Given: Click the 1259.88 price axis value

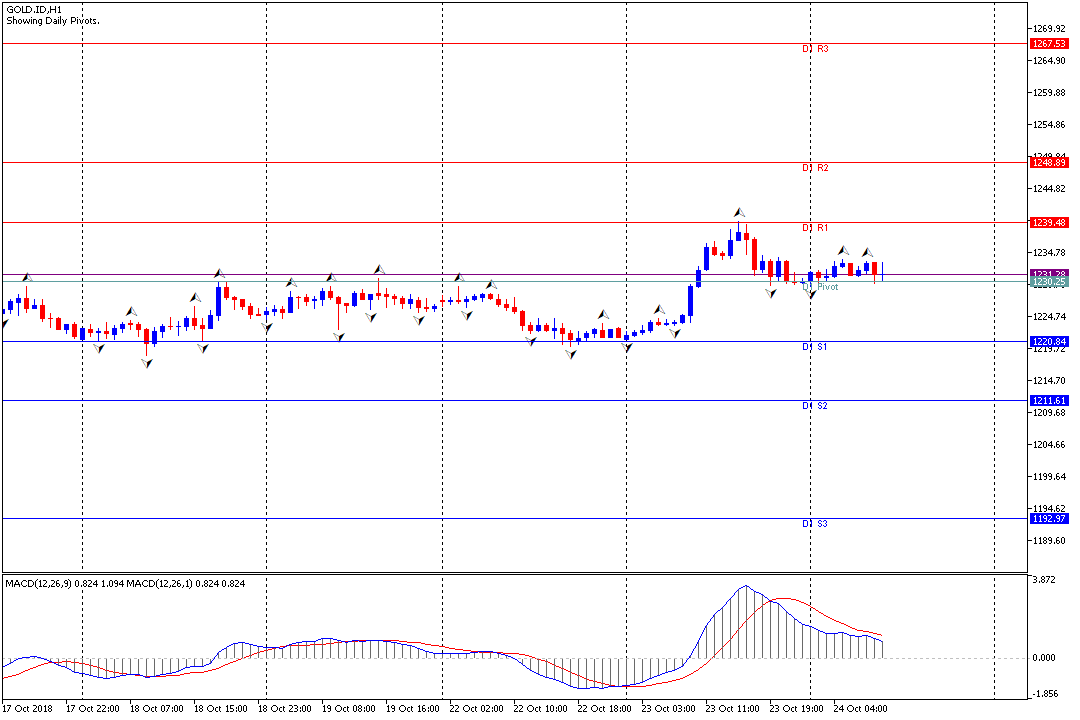Looking at the screenshot, I should 1049,93.
